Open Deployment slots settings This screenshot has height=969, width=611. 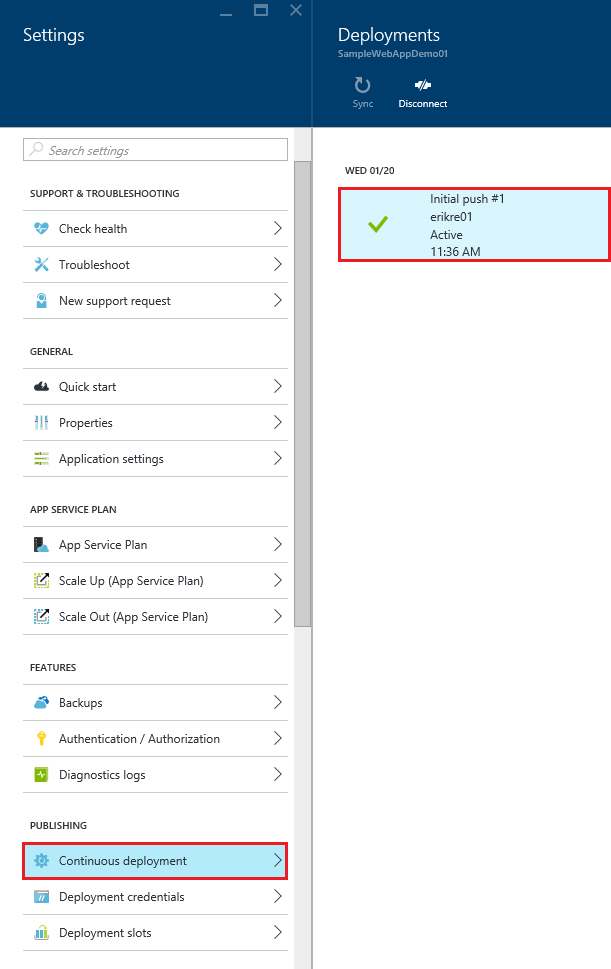click(155, 933)
